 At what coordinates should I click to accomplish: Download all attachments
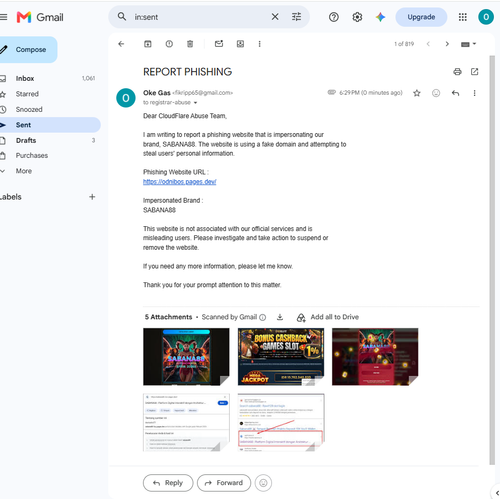pyautogui.click(x=280, y=317)
